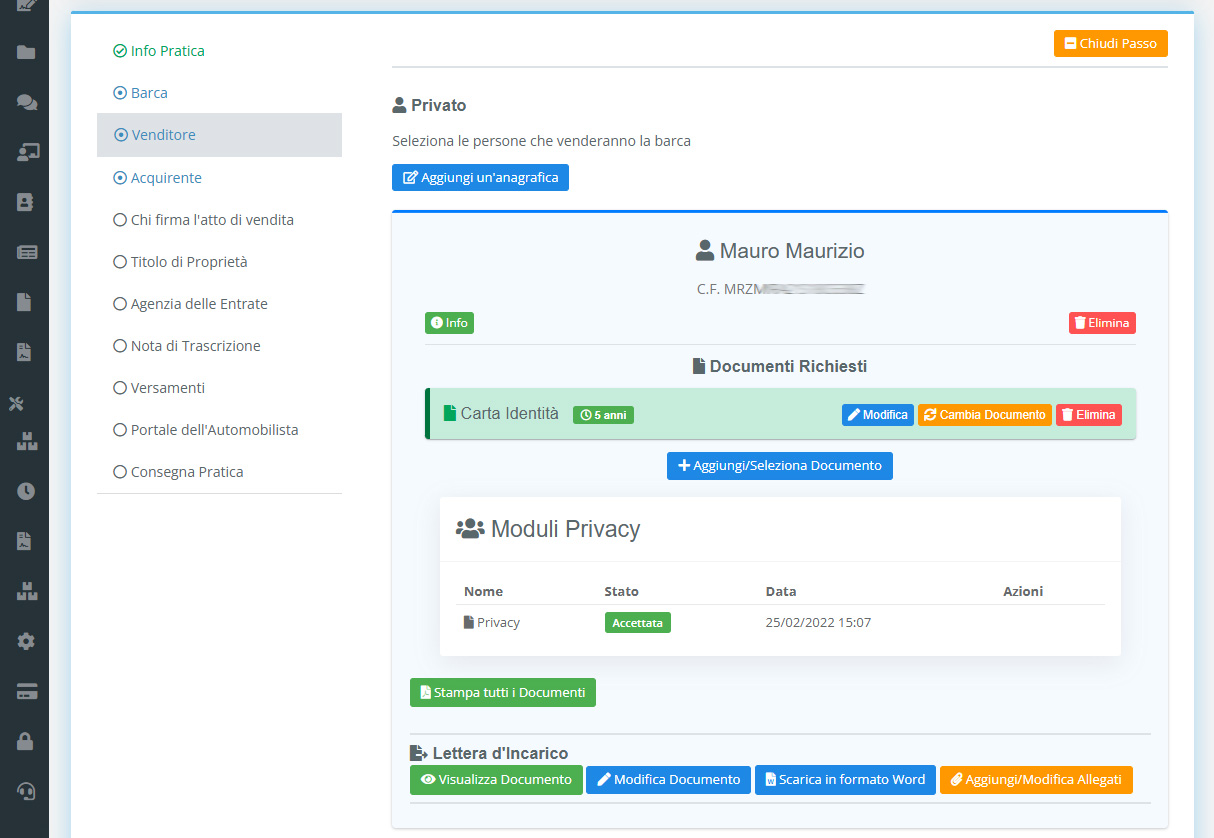Viewport: 1214px width, 838px height.
Task: Click the clock icon in the sidebar
Action: (x=26, y=491)
